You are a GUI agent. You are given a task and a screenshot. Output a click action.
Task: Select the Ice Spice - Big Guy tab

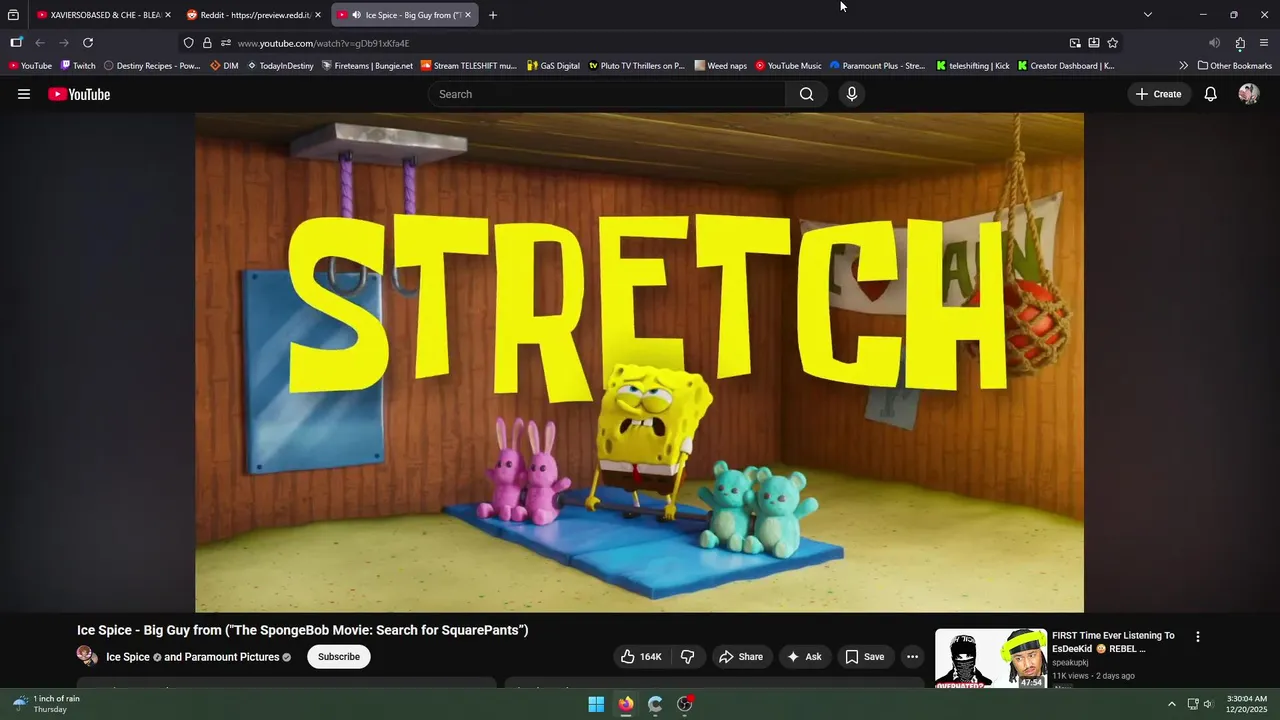point(406,15)
